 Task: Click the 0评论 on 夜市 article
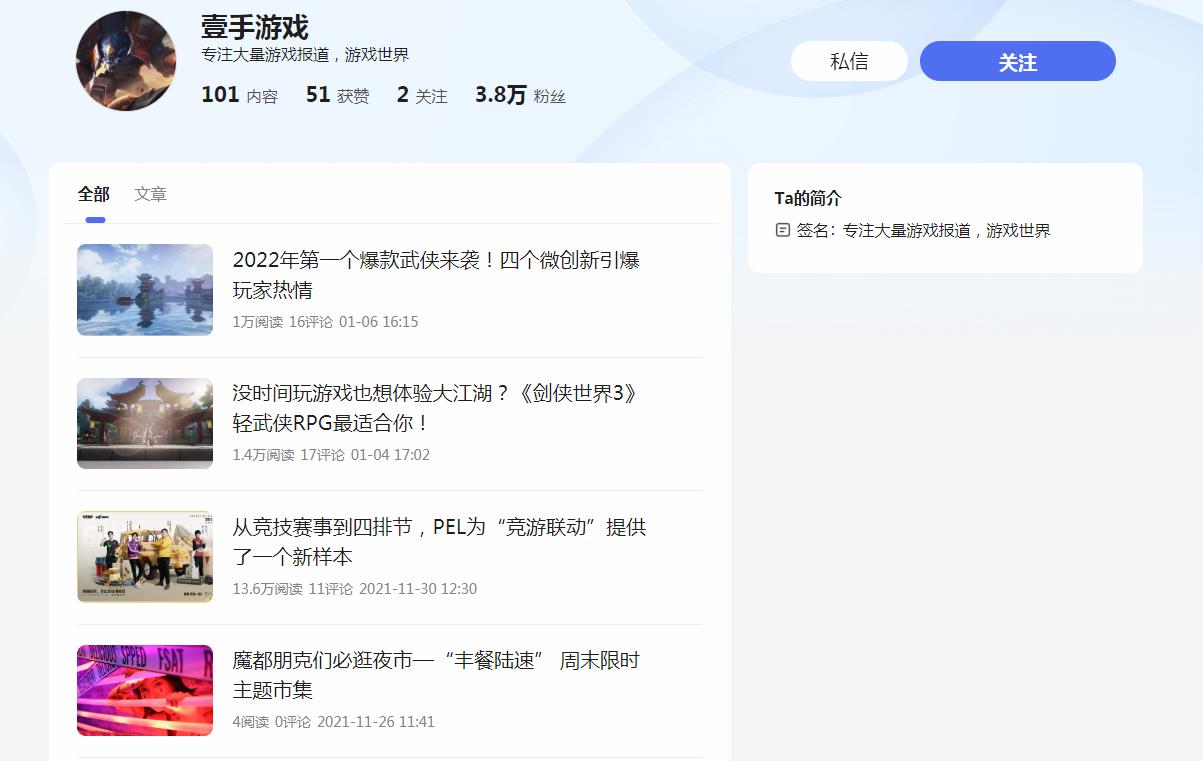[293, 722]
